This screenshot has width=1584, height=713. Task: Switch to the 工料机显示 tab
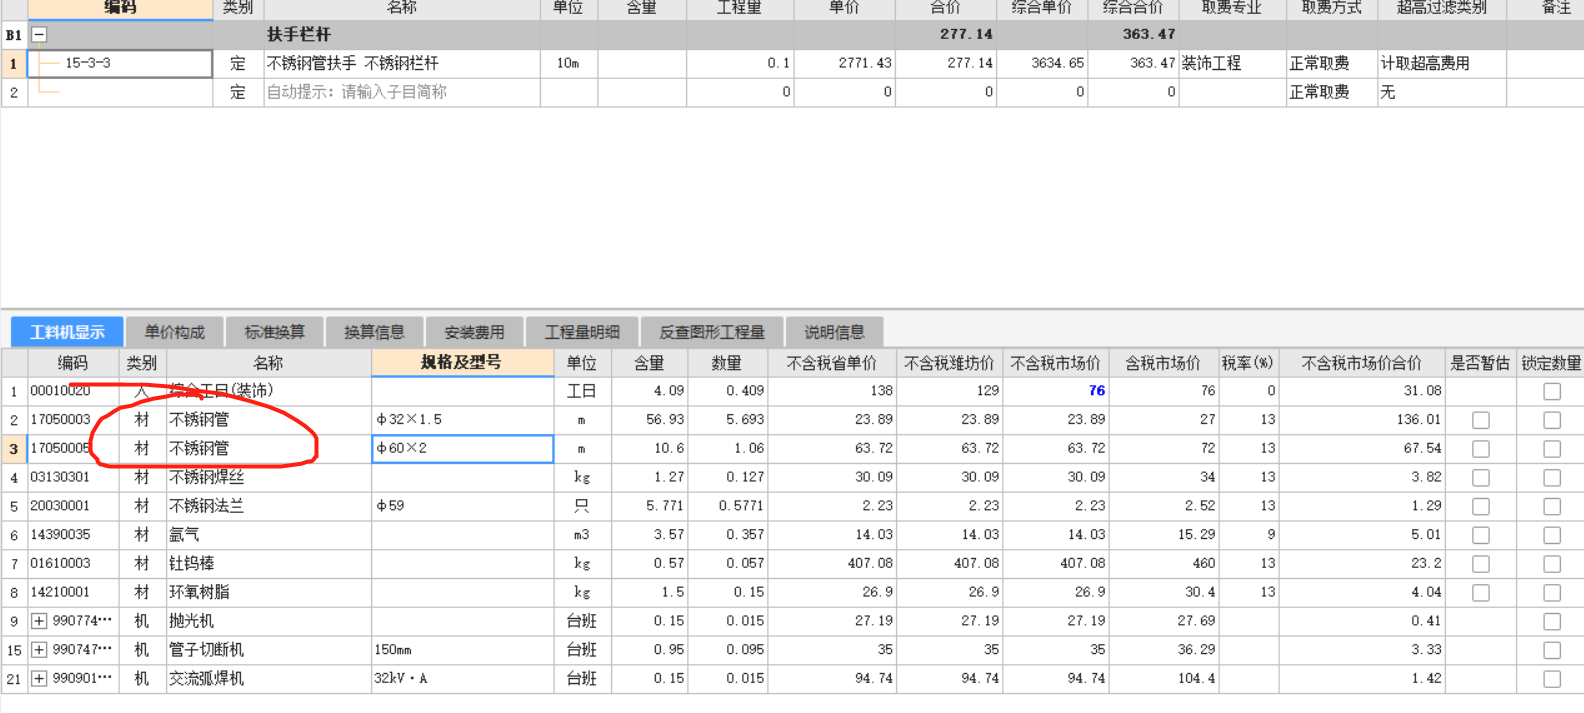tap(67, 332)
